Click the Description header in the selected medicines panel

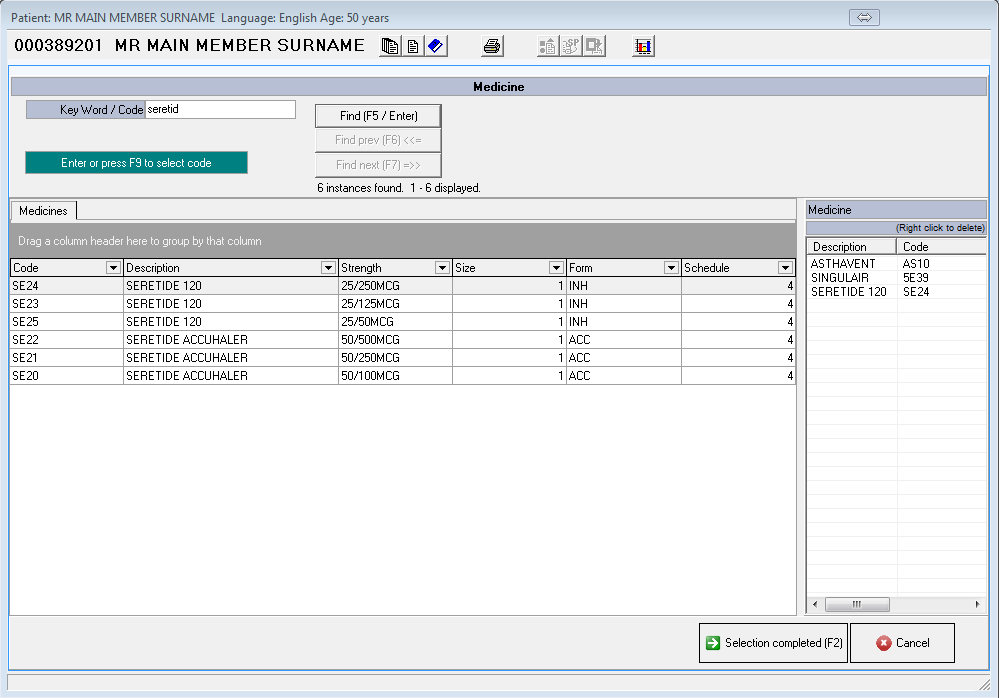tap(851, 246)
